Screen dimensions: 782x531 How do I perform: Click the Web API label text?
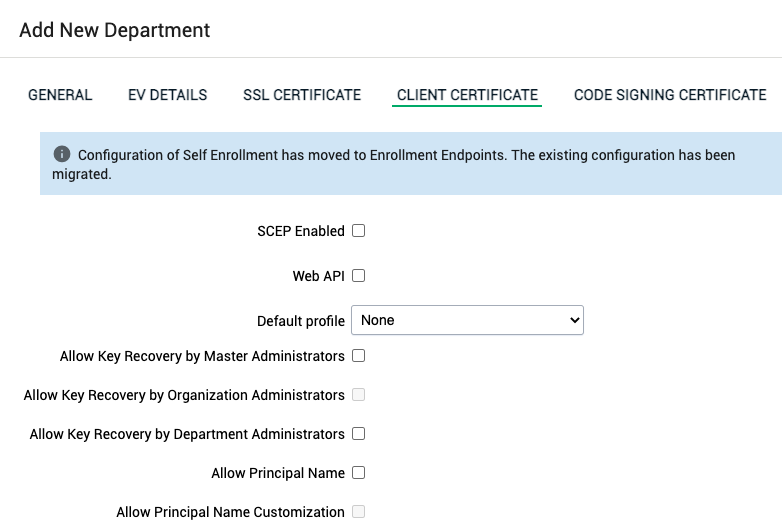pyautogui.click(x=318, y=276)
